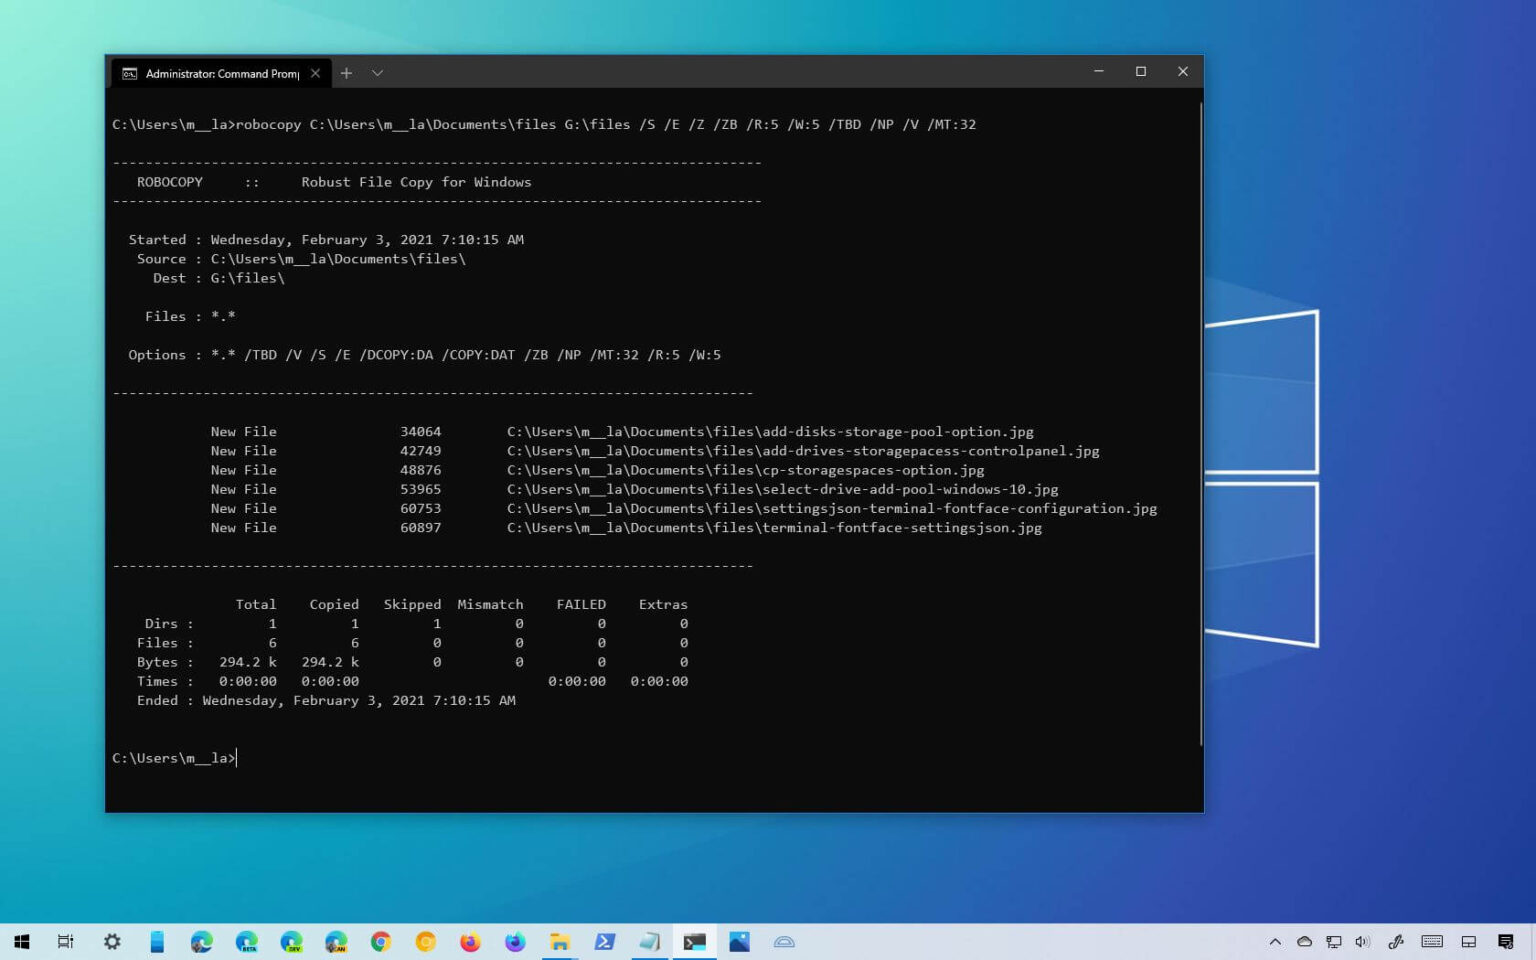Open network status icon in tray

(1334, 942)
